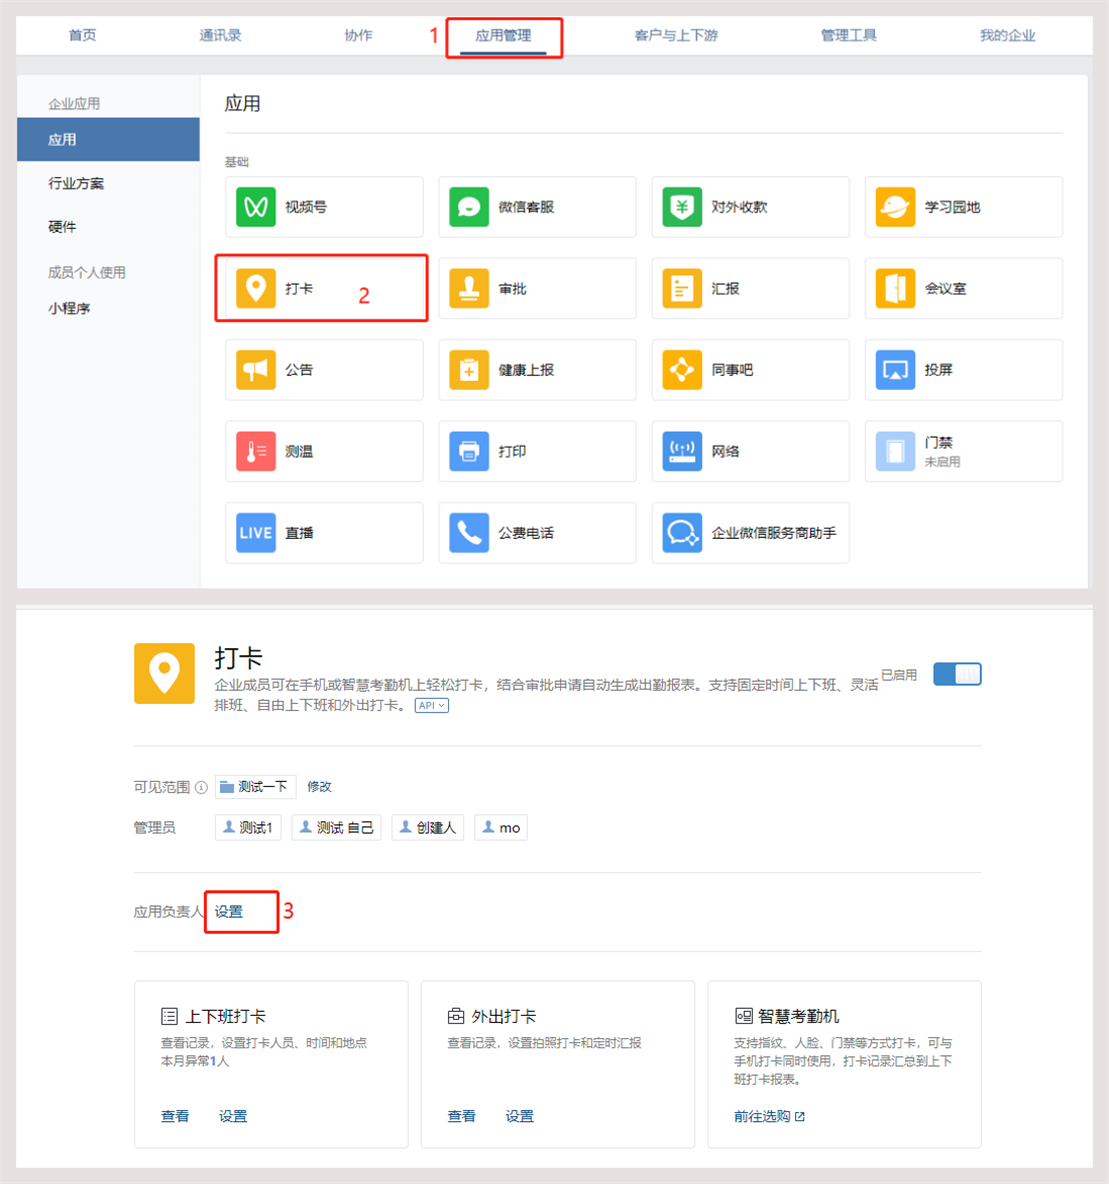
Task: Click the 测温 thermometer icon
Action: point(255,452)
